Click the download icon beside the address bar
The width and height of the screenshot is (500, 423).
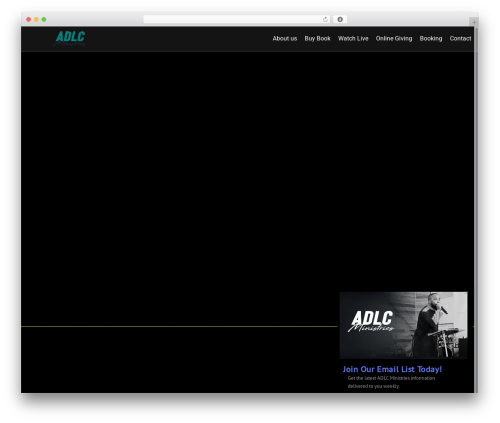pos(340,19)
